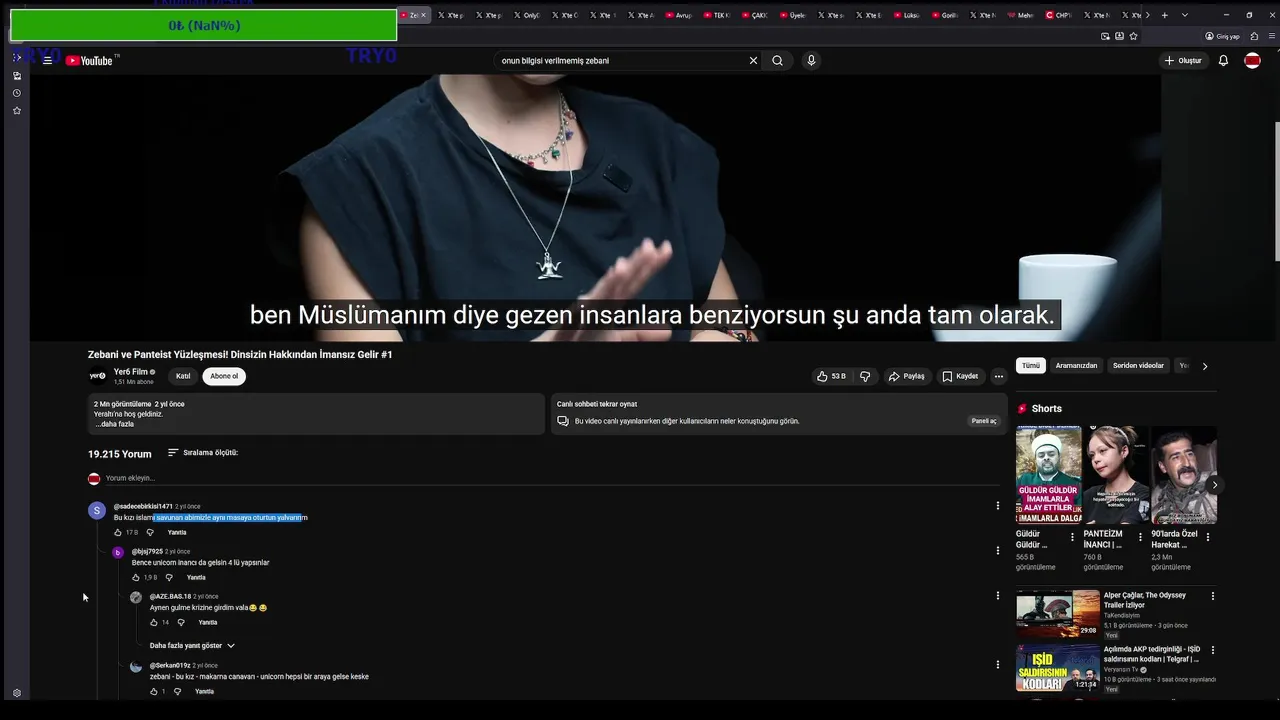This screenshot has height=720, width=1280.
Task: Switch to OnlyC browser tab
Action: 527,15
